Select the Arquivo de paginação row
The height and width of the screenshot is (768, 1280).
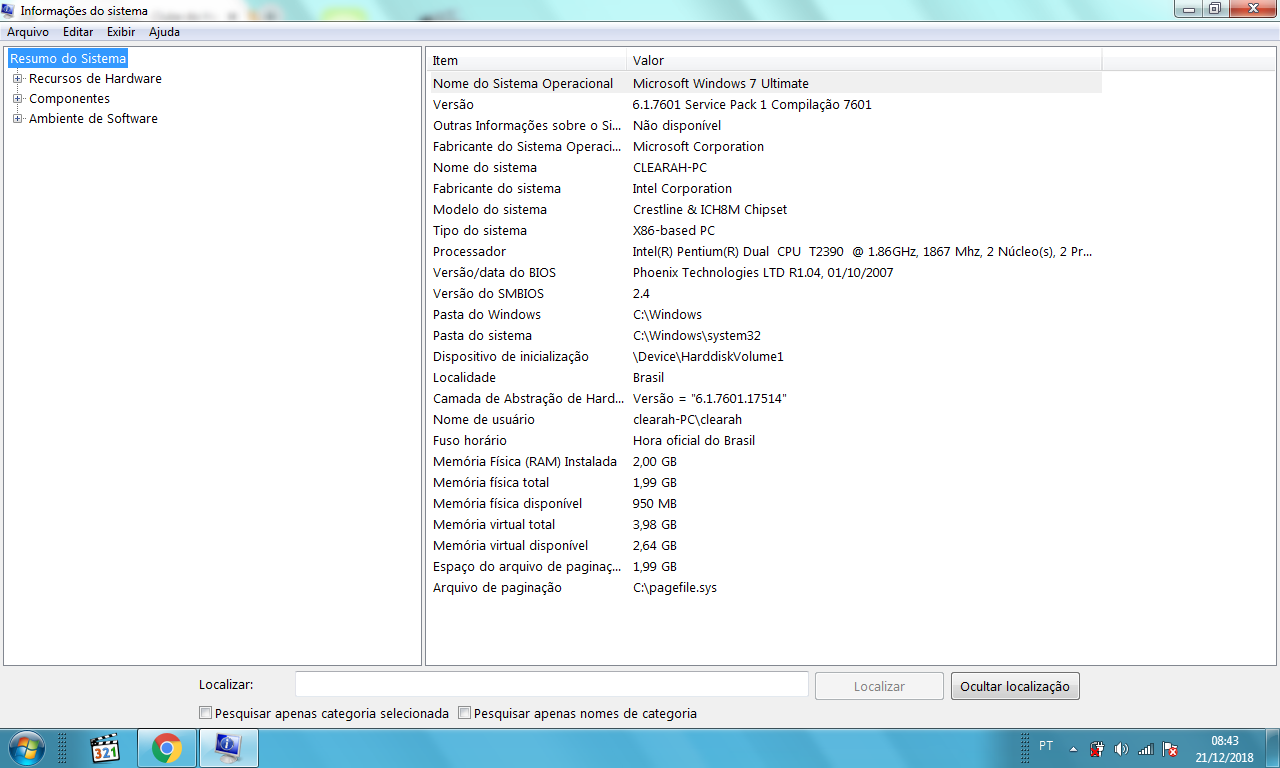click(x=765, y=587)
